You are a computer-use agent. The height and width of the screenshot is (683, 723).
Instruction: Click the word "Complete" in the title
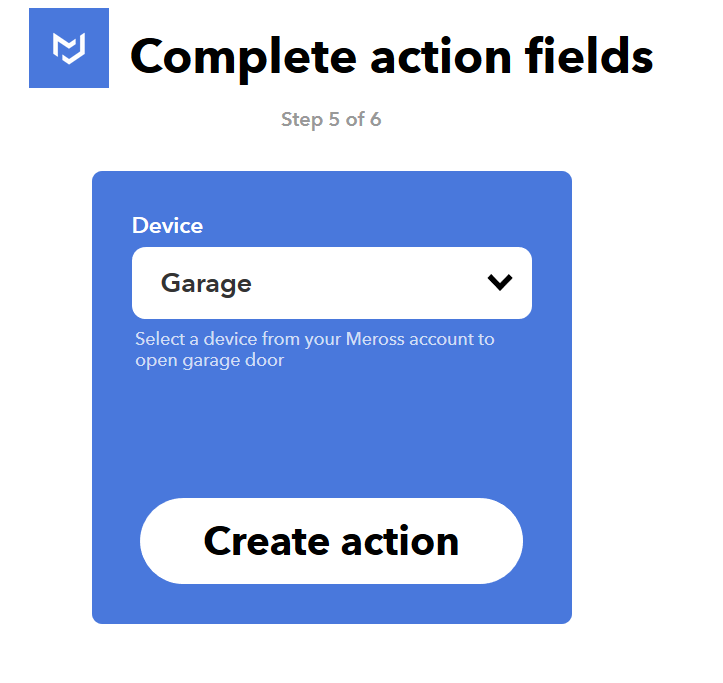pyautogui.click(x=243, y=56)
